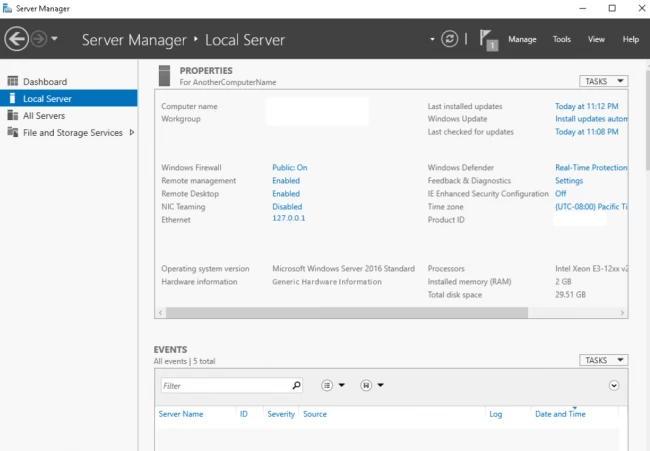Open last installed updates Today at 11:12 PM
650x451 pixels.
point(587,106)
